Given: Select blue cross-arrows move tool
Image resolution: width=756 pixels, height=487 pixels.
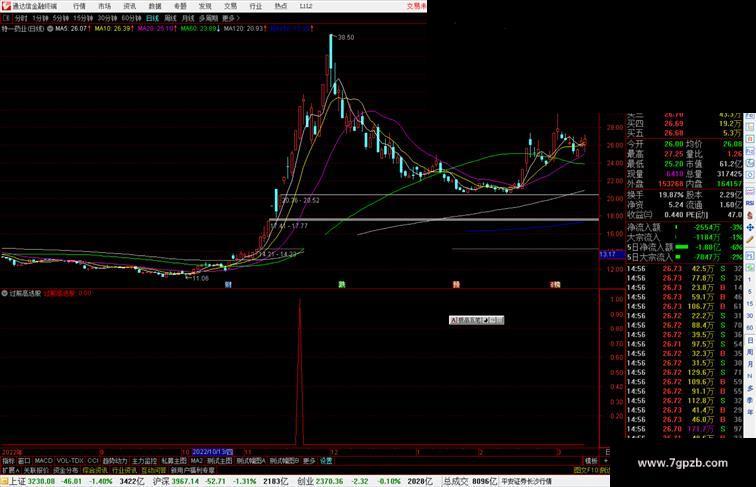Looking at the screenshot, I should [750, 227].
